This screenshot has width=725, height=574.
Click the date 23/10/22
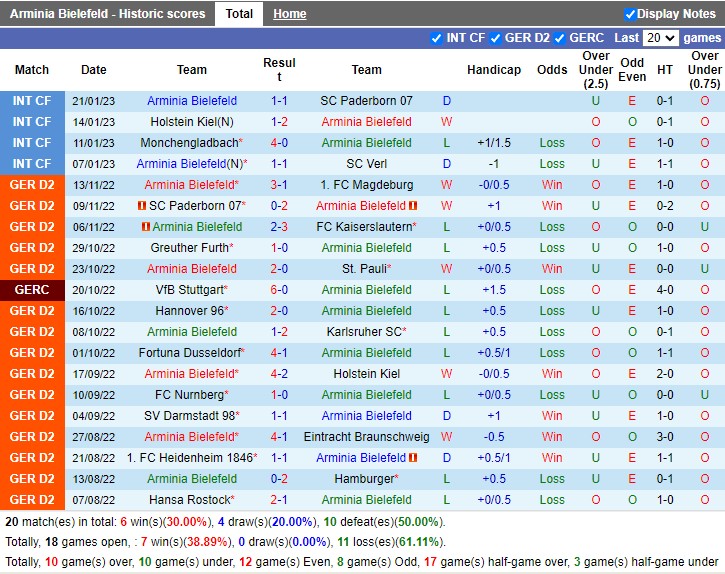93,269
